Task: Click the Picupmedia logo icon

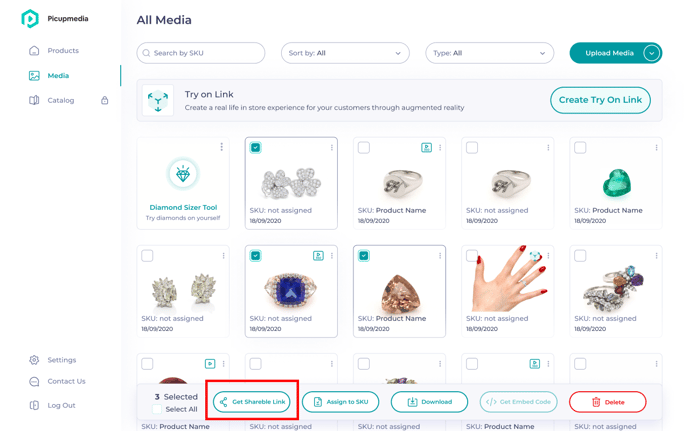Action: click(x=30, y=18)
